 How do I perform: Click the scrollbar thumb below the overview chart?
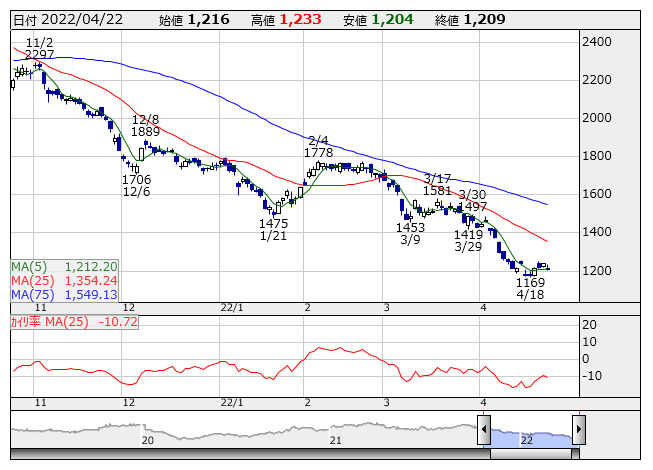[531, 453]
